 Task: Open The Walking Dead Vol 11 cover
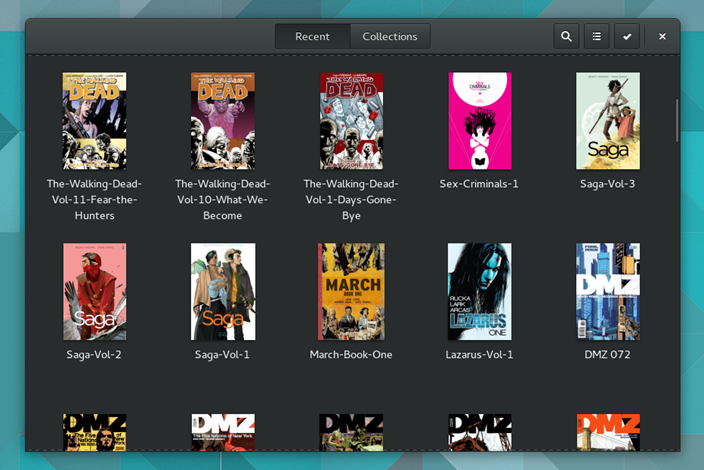click(94, 121)
